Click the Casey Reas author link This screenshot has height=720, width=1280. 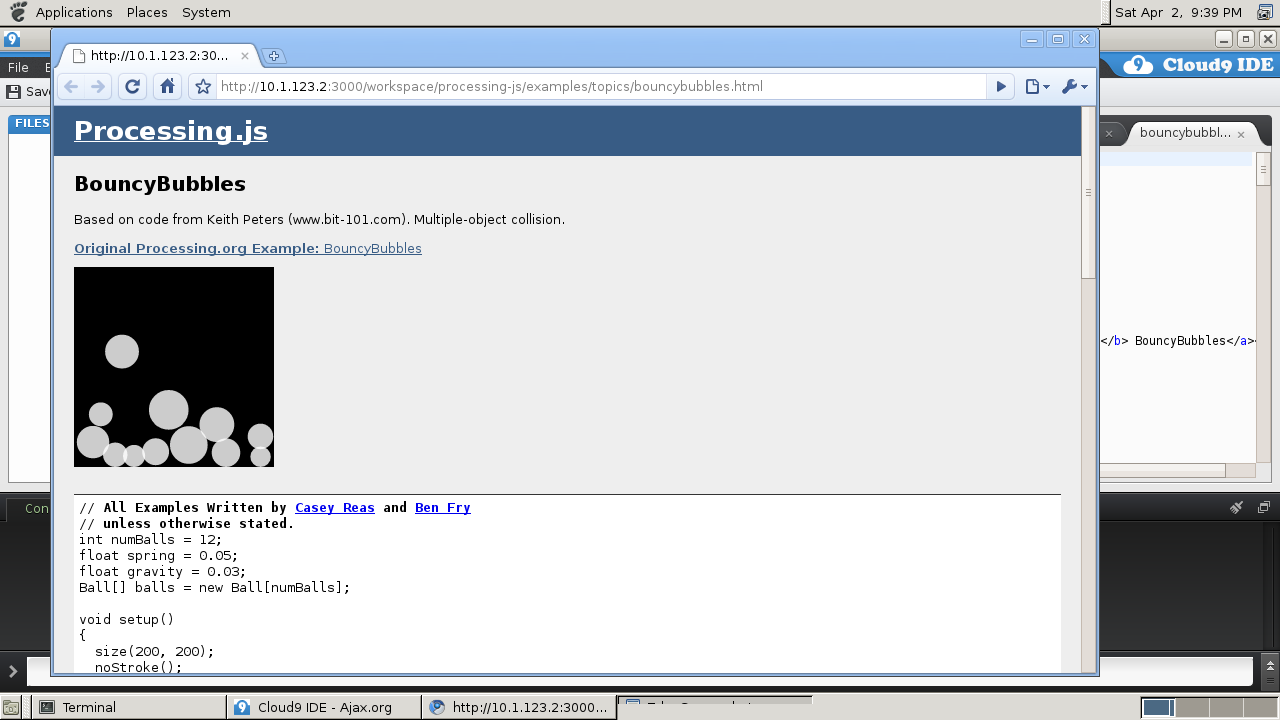[334, 507]
